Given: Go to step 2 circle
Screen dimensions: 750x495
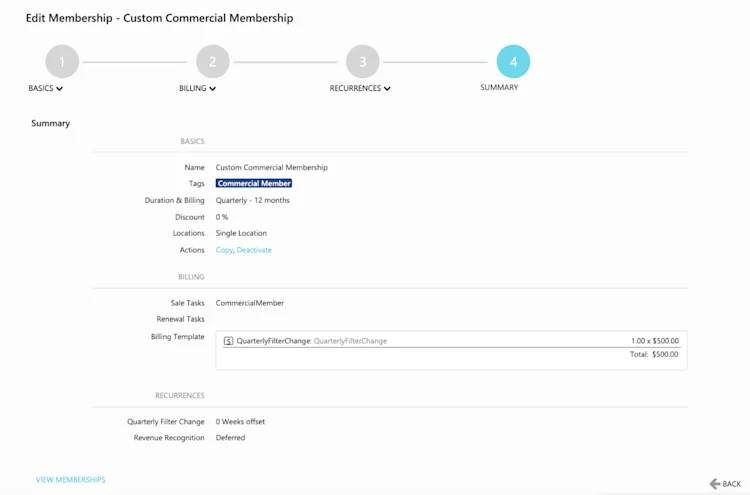Looking at the screenshot, I should click(x=213, y=62).
